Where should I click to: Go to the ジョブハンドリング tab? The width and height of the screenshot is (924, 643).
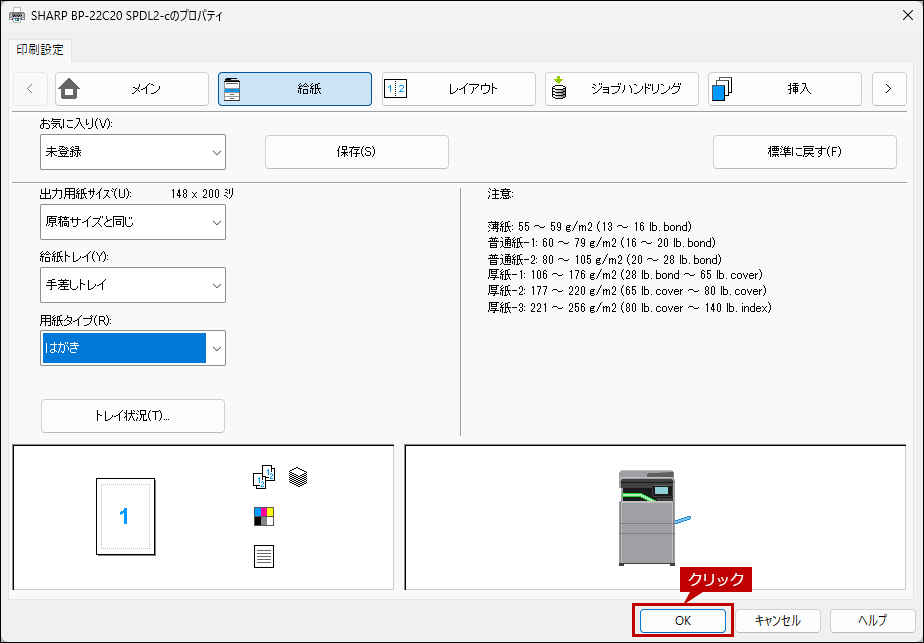(621, 89)
